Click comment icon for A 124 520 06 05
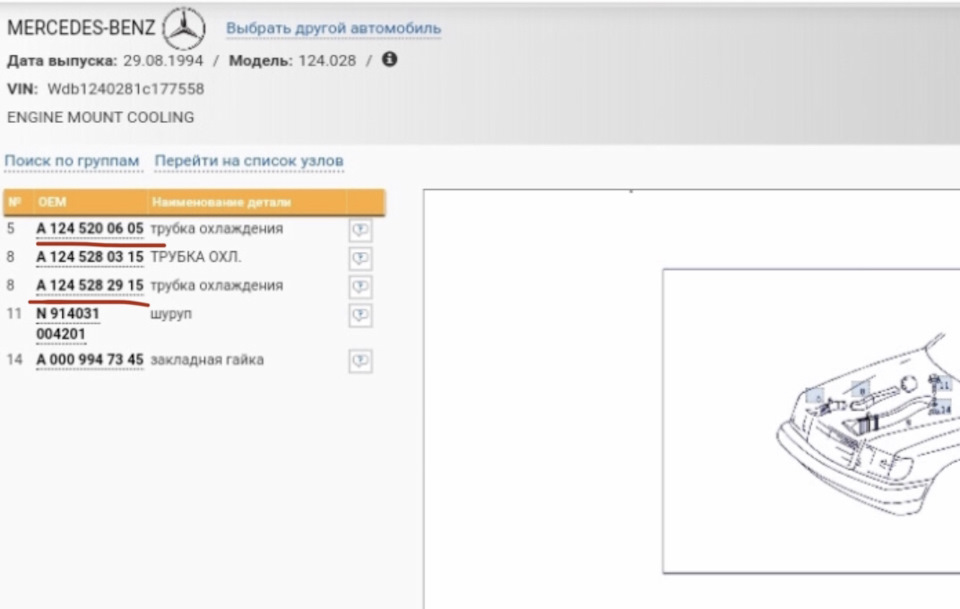Viewport: 960px width, 609px height. 360,230
